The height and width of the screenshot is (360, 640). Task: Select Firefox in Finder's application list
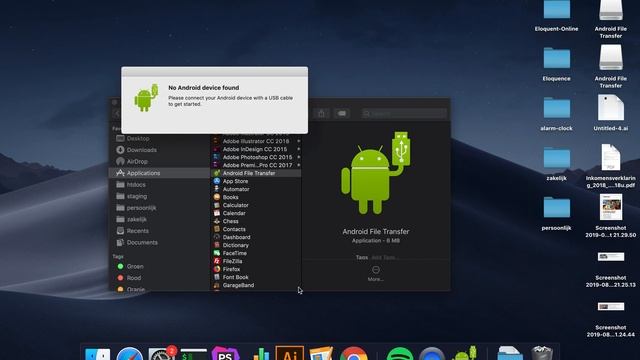click(256, 269)
